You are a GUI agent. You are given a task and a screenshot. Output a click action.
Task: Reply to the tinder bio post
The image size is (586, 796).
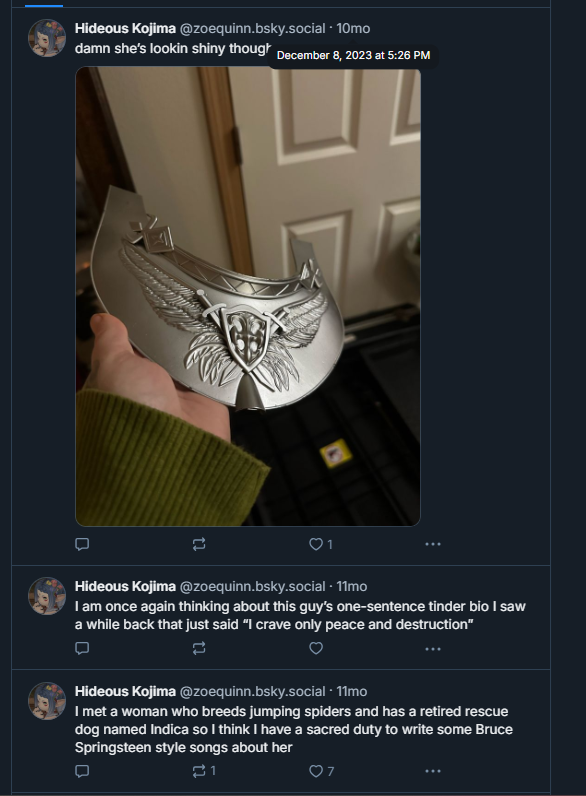pyautogui.click(x=82, y=648)
